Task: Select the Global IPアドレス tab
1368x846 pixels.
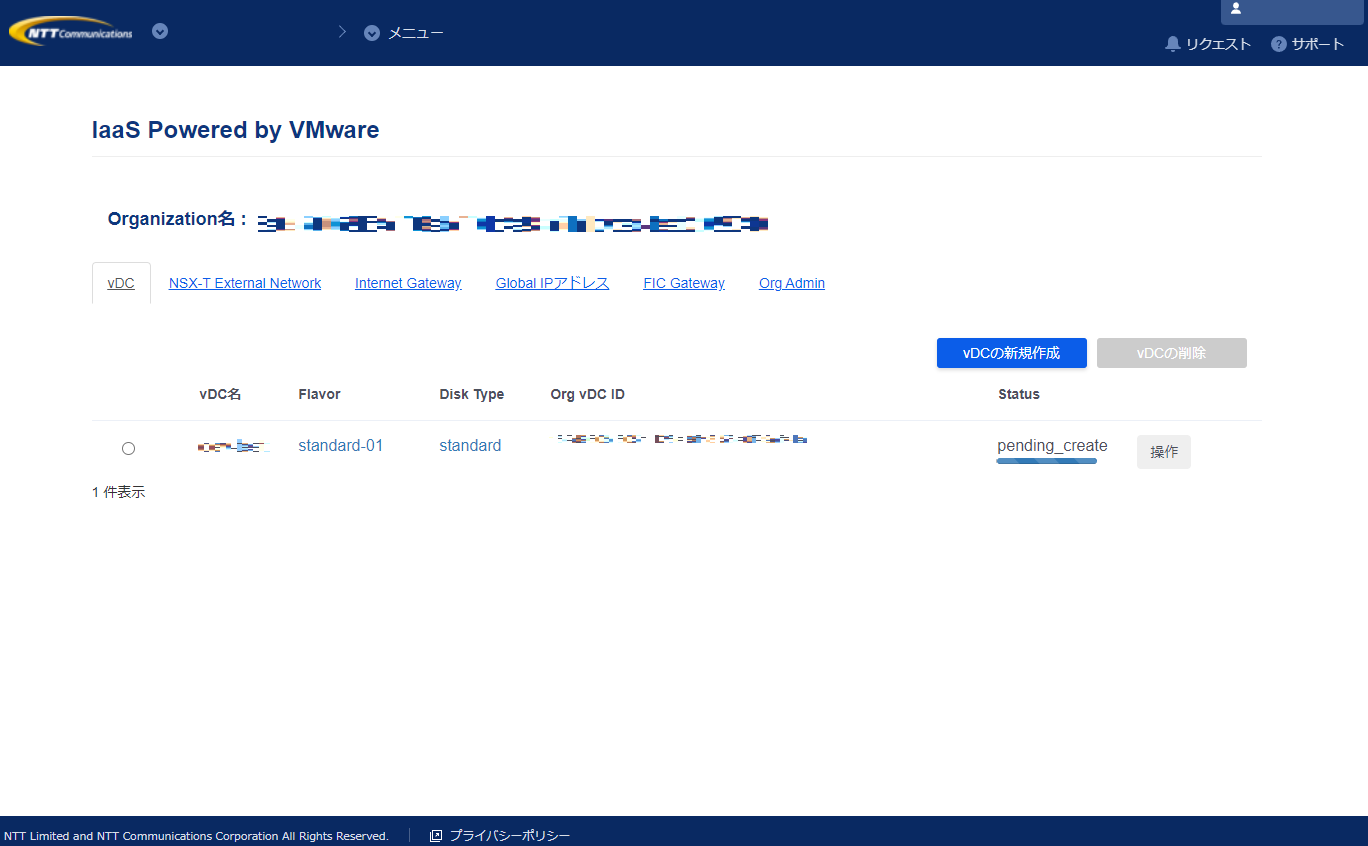Action: [552, 283]
